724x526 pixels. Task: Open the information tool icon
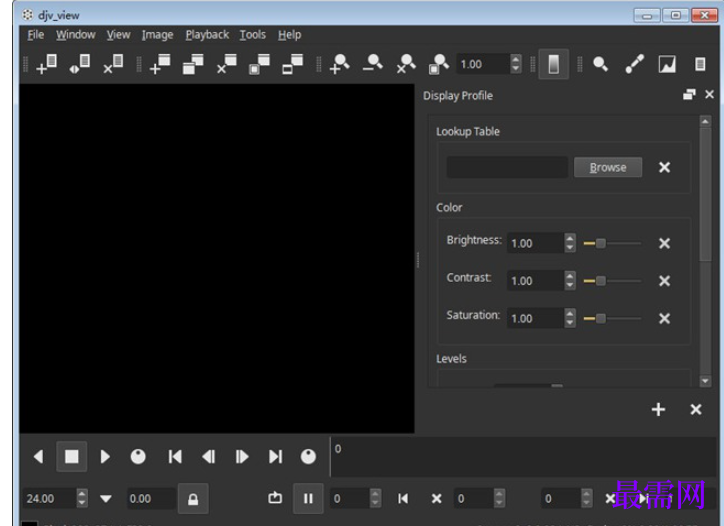coord(700,64)
